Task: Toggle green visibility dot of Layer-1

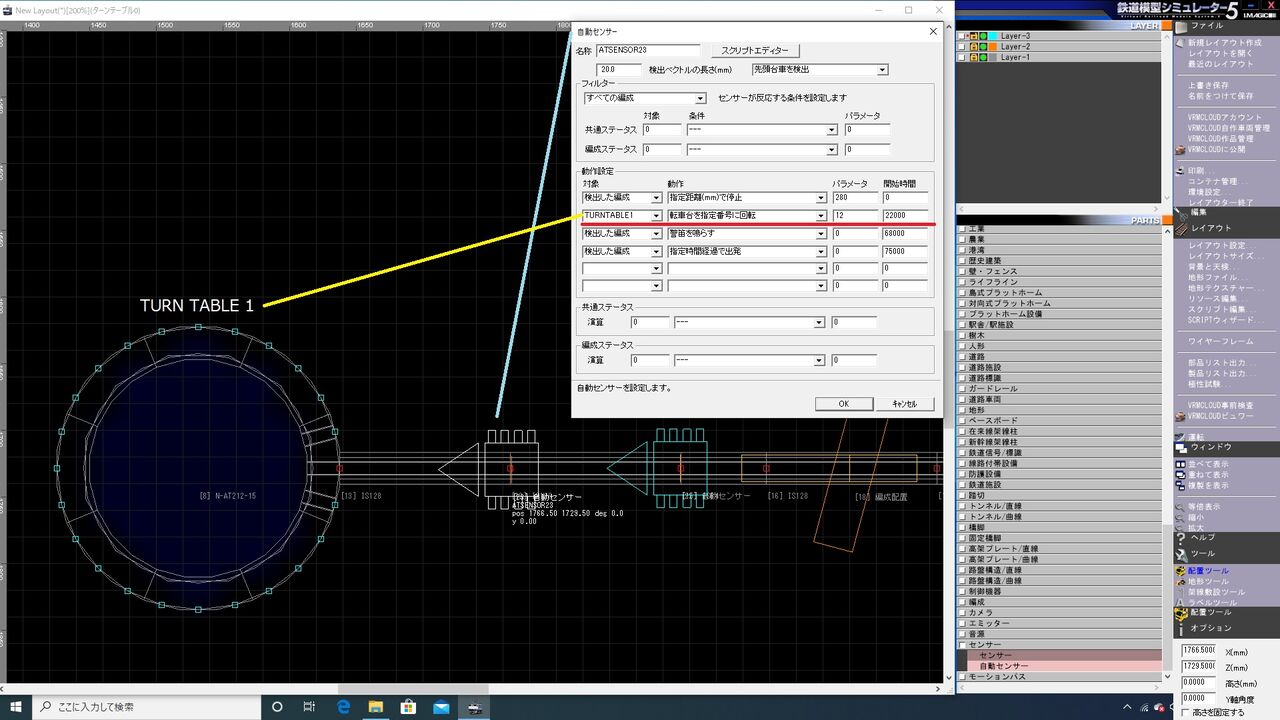Action: (x=983, y=58)
